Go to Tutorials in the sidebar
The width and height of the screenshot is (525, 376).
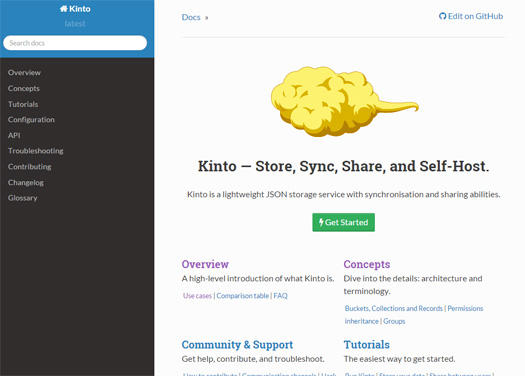click(x=23, y=104)
